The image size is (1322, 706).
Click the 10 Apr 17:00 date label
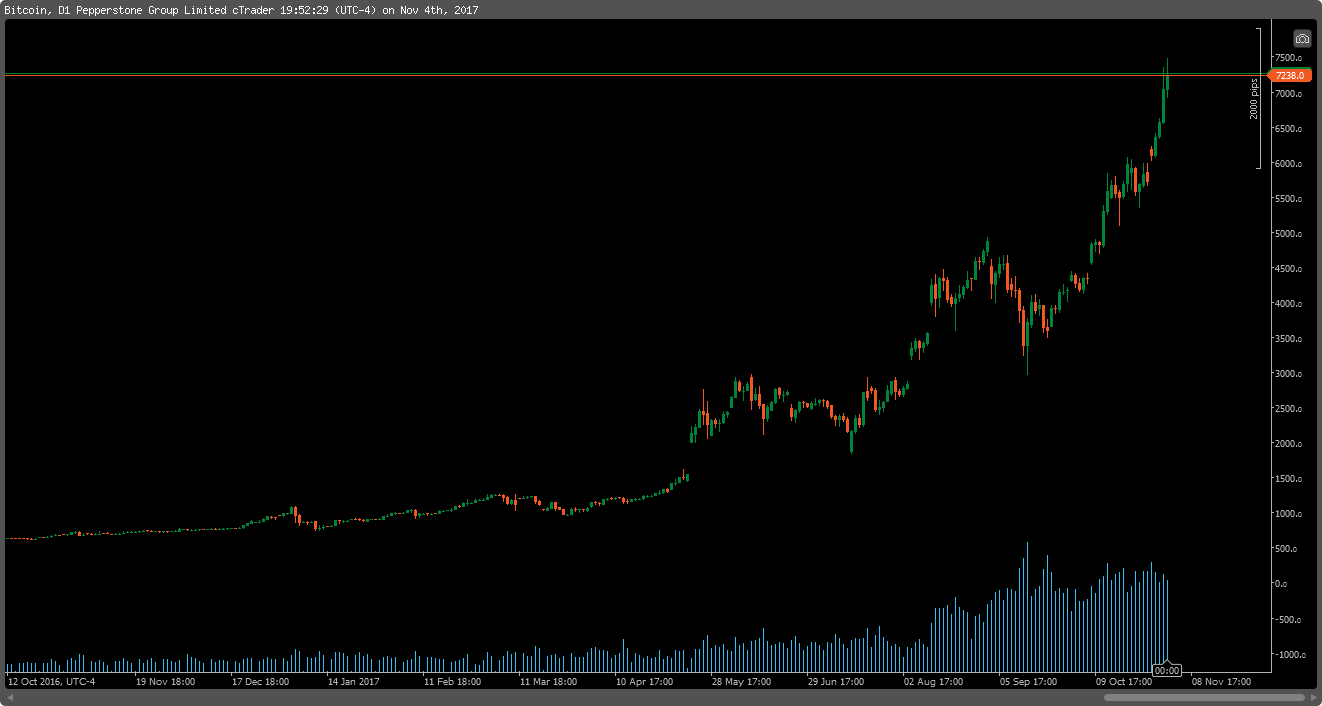[x=644, y=681]
